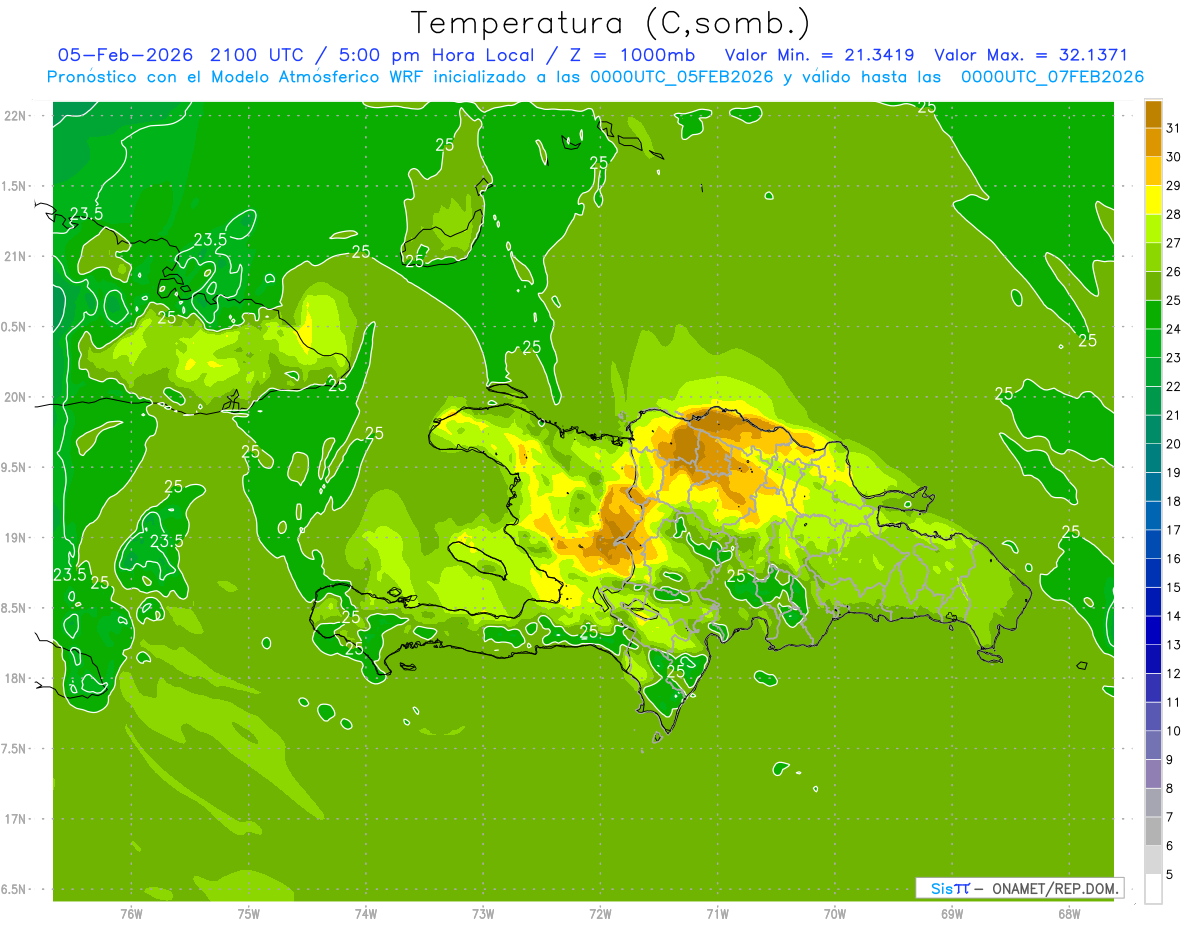Click the '73W' longitude axis label
The height and width of the screenshot is (927, 1200).
click(x=483, y=913)
